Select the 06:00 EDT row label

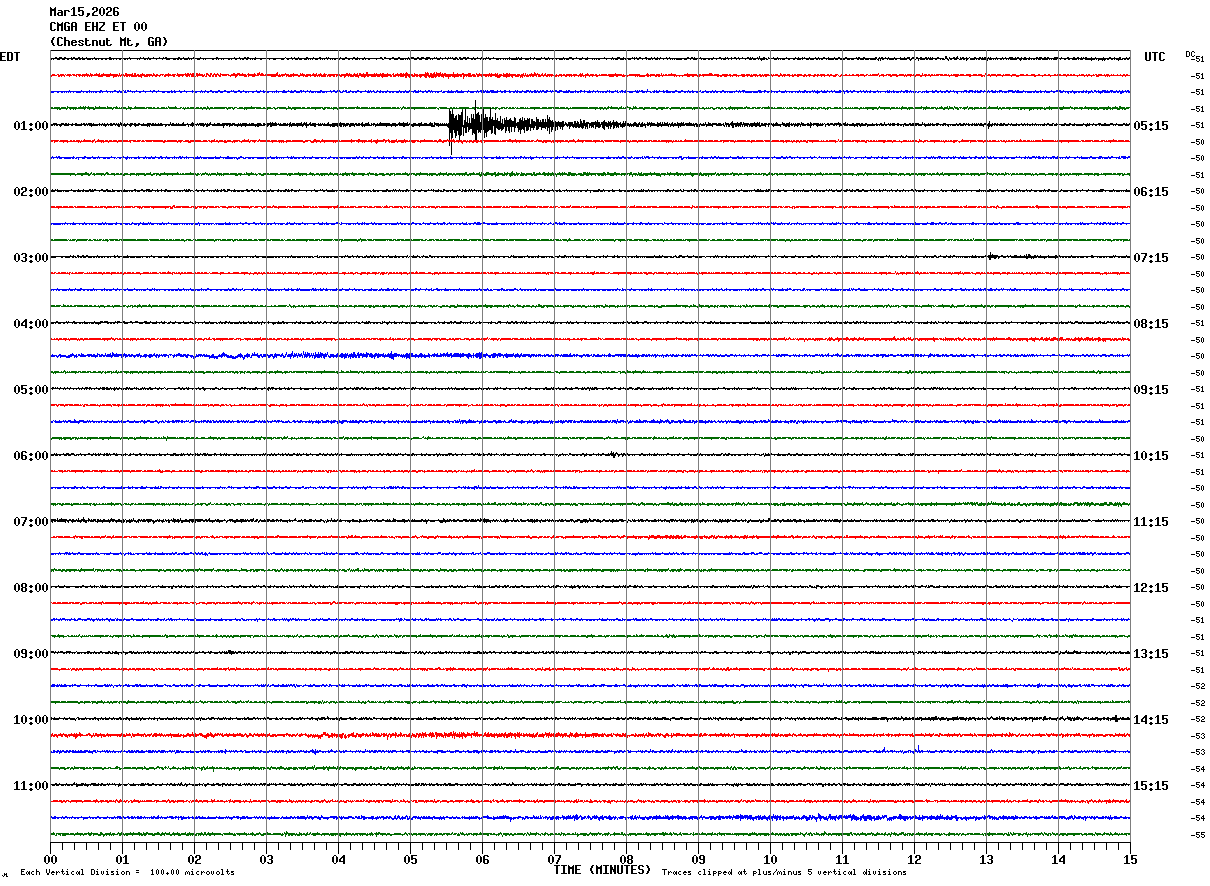pos(31,456)
